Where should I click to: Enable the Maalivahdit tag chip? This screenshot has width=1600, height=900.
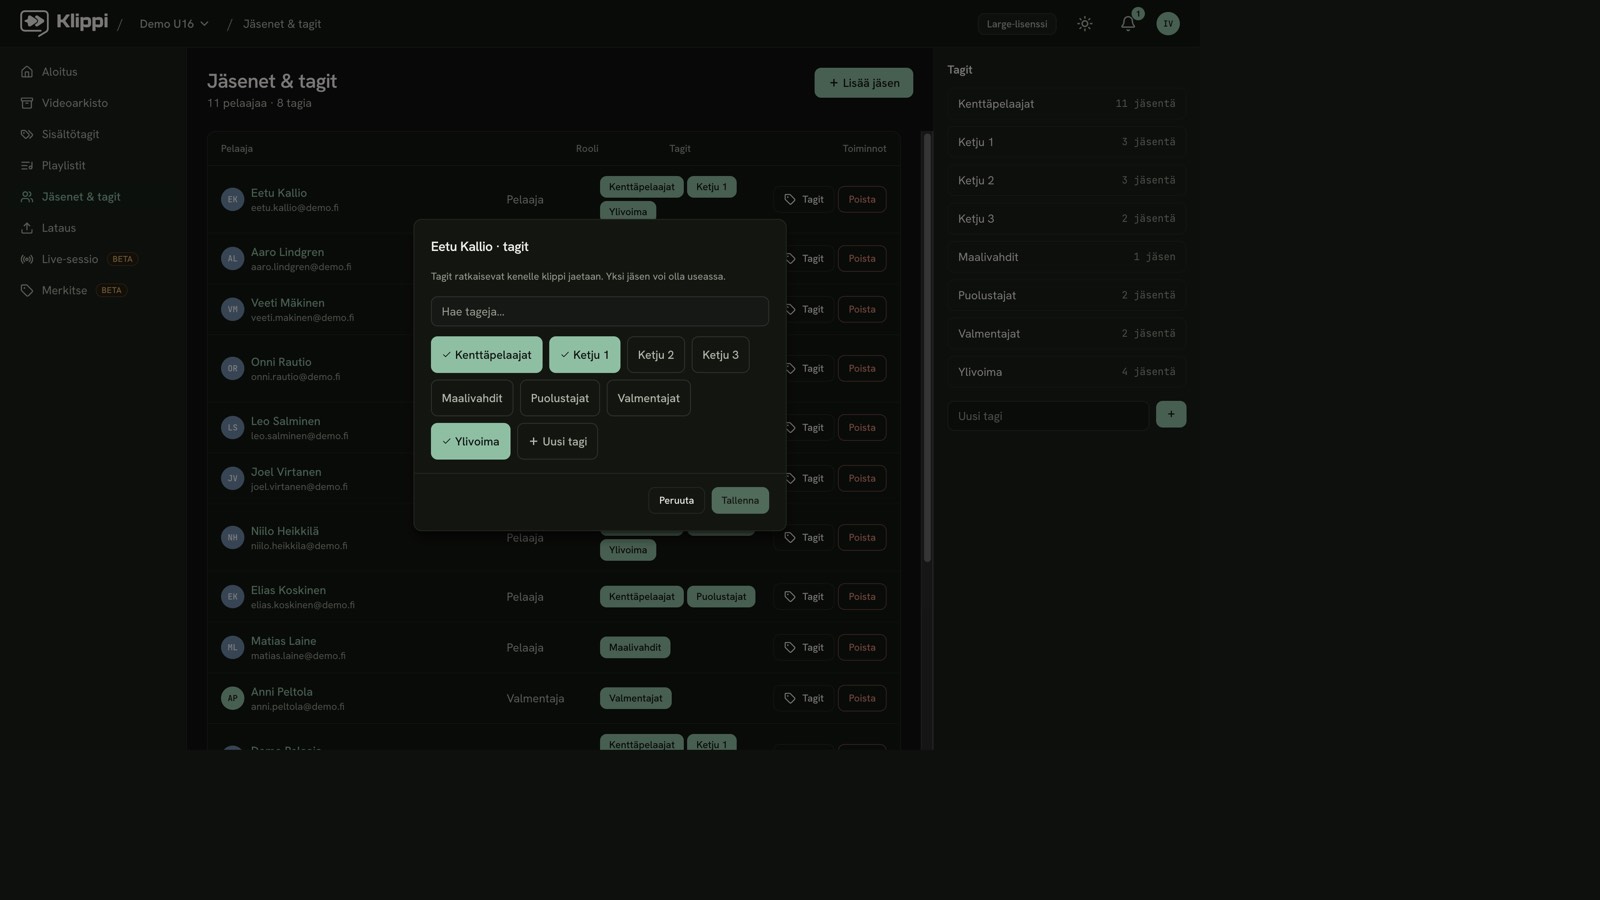[x=472, y=398]
